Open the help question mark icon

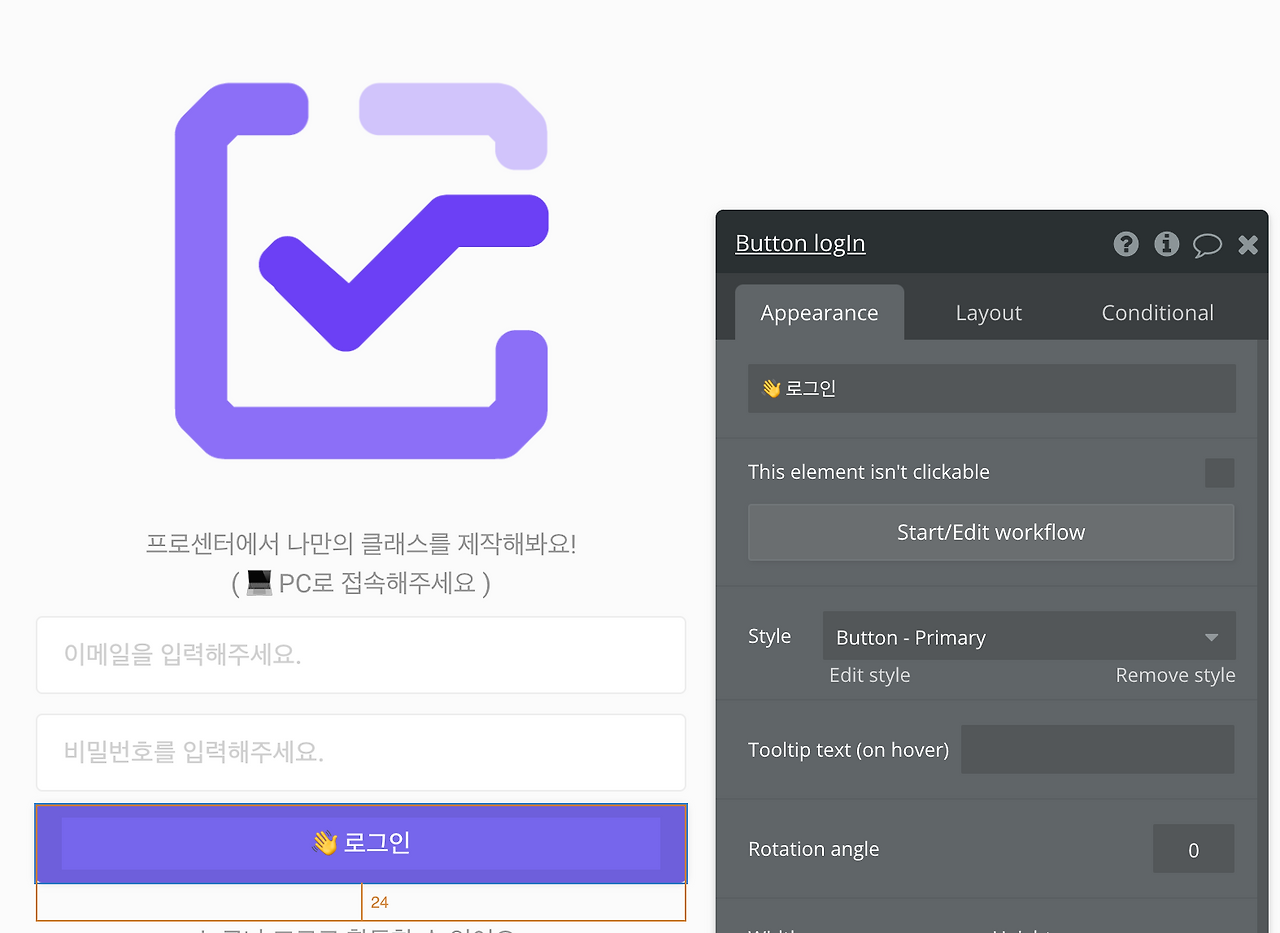[1126, 244]
